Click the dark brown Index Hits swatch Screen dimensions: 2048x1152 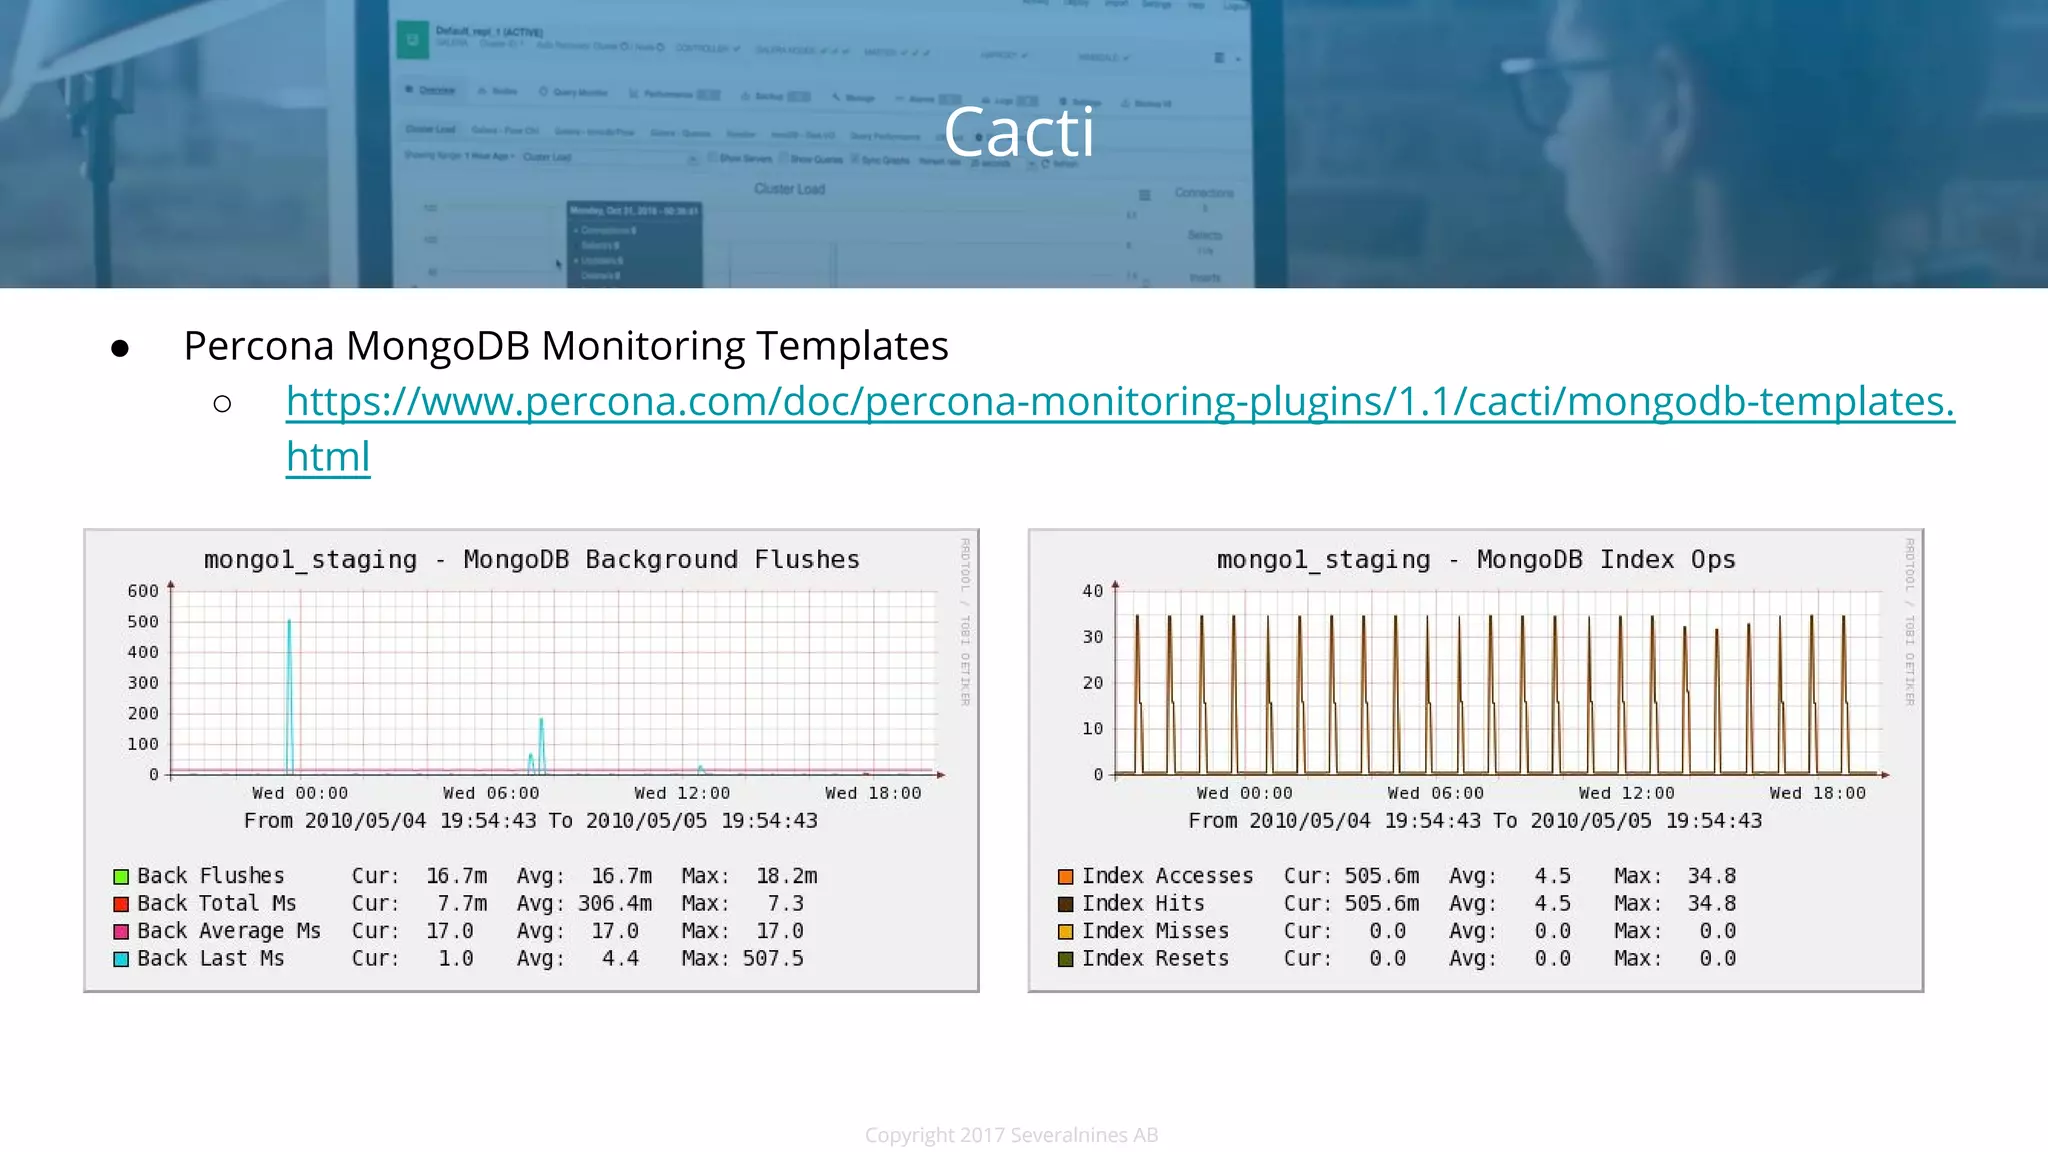[1066, 904]
